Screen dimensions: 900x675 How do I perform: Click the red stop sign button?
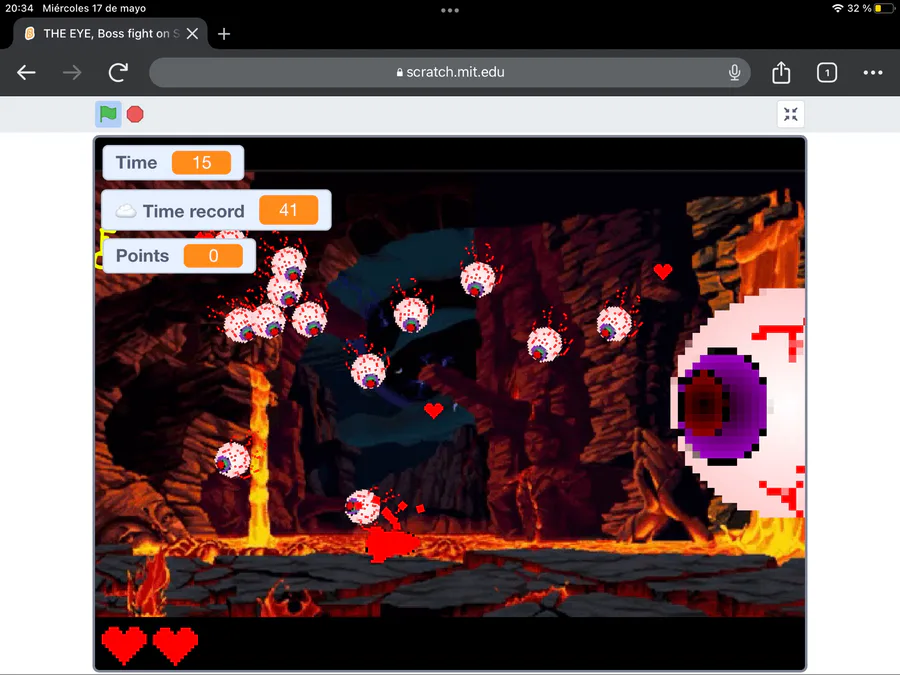click(x=135, y=114)
